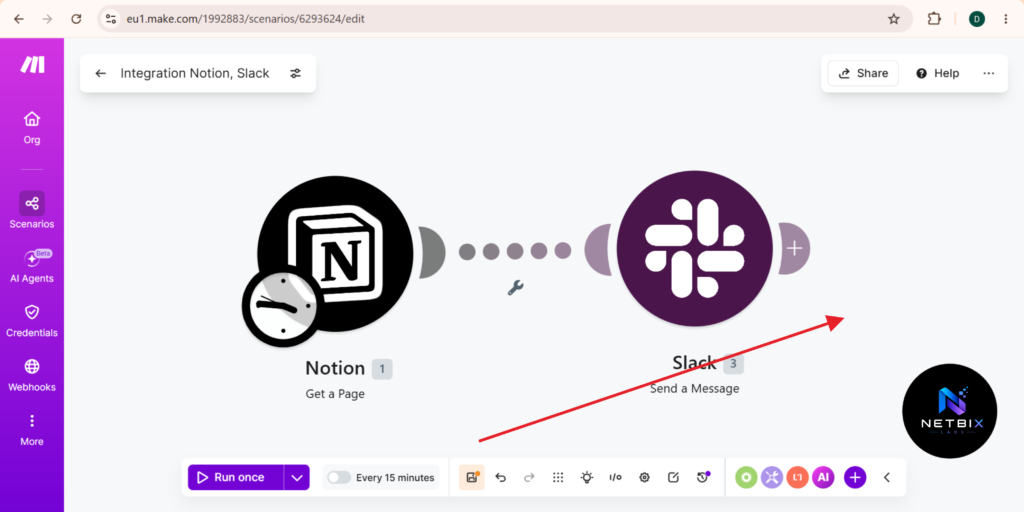Open Scenarios in the sidebar
1024x512 pixels.
[x=32, y=210]
